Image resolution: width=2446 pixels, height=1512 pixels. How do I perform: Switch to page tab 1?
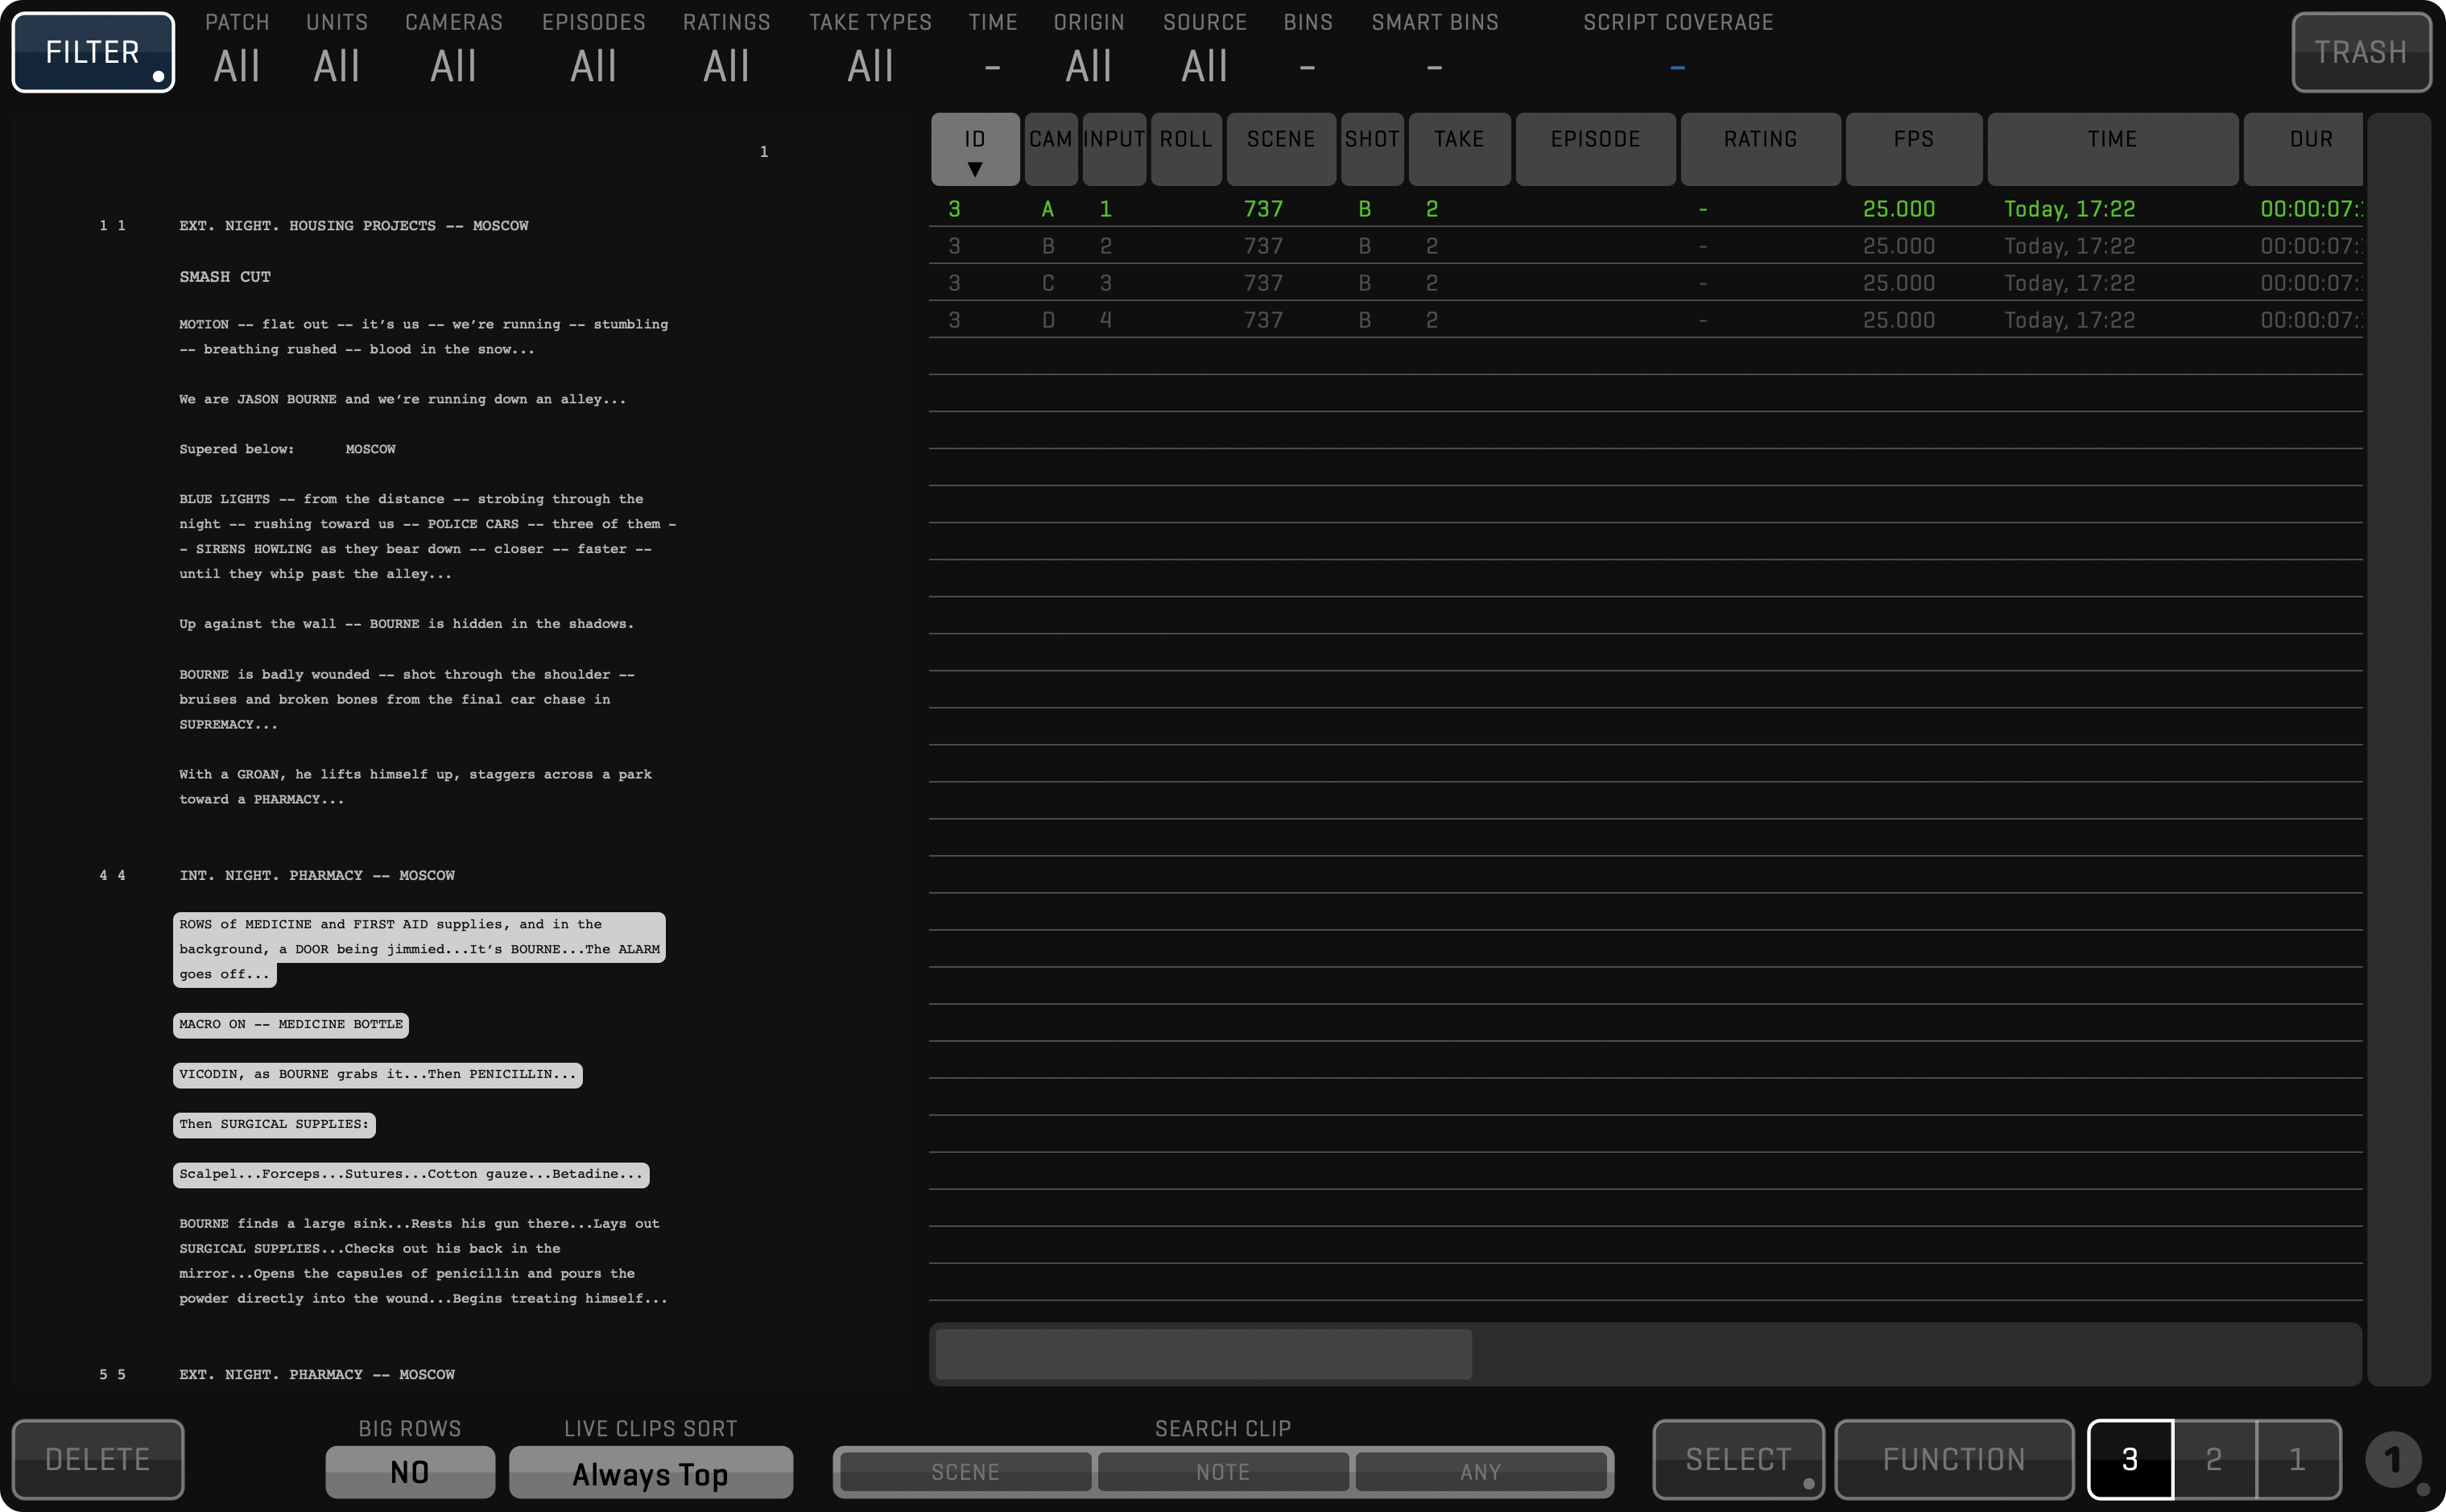point(2297,1459)
